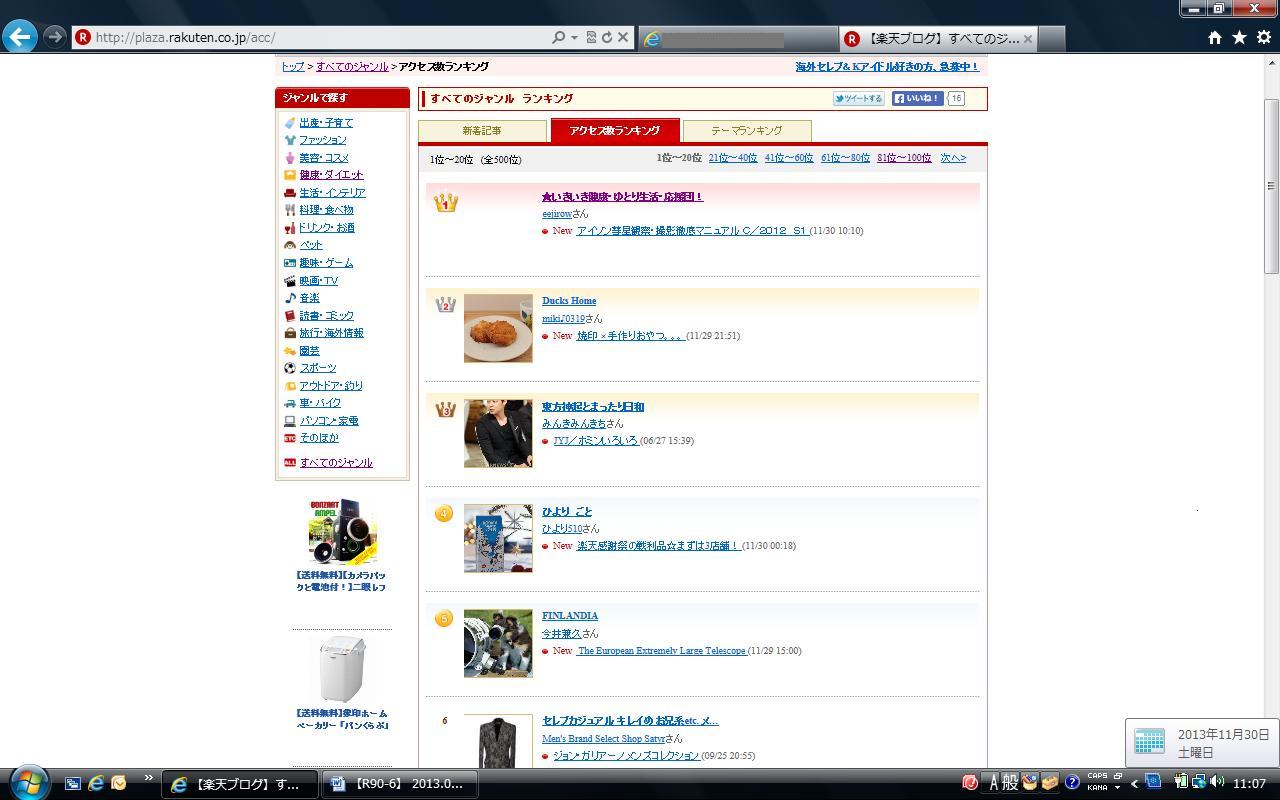Show hidden tray icons arrow
Viewport: 1280px width, 800px height.
(1134, 783)
